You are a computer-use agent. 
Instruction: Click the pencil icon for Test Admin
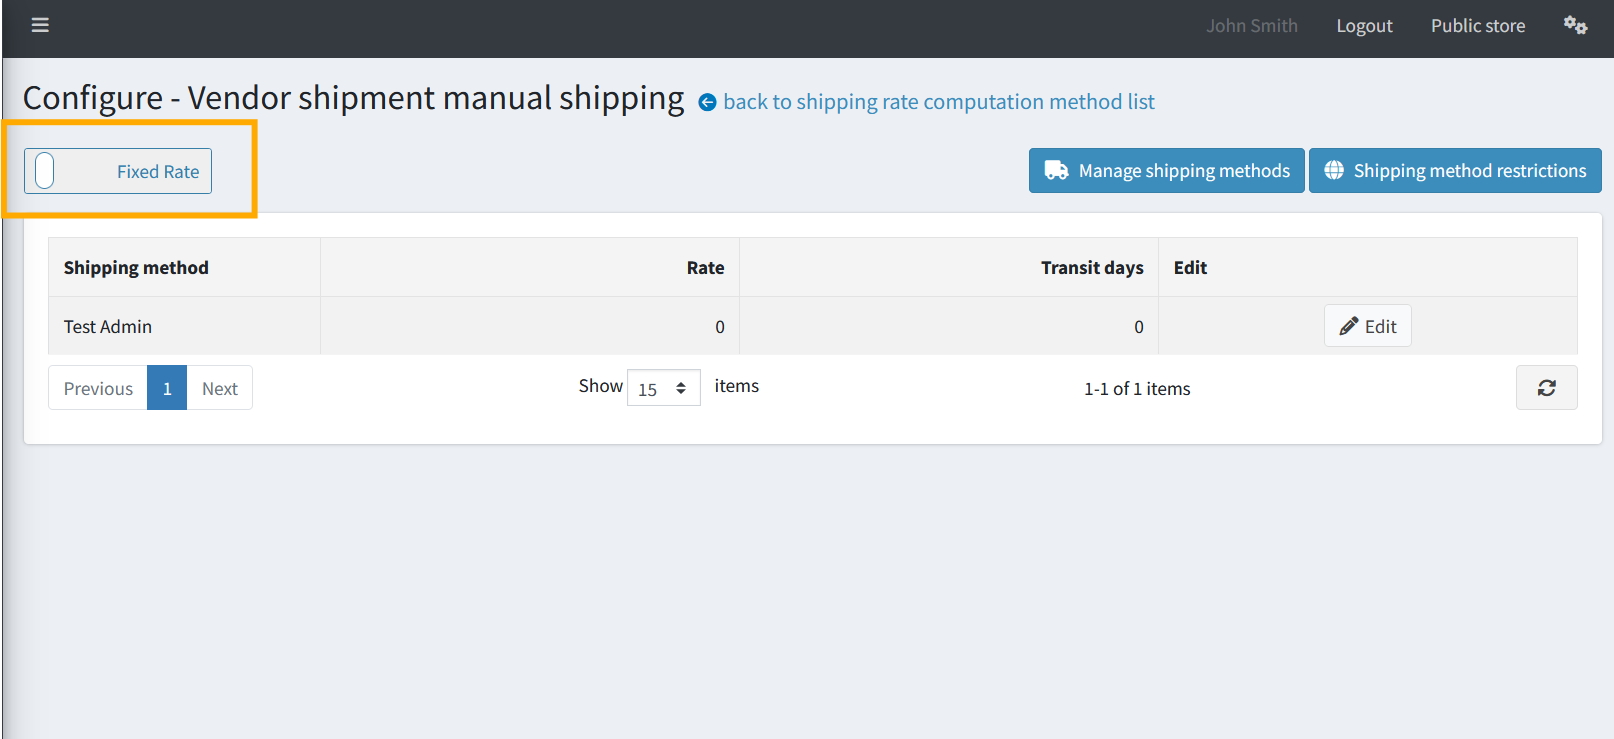click(x=1349, y=326)
